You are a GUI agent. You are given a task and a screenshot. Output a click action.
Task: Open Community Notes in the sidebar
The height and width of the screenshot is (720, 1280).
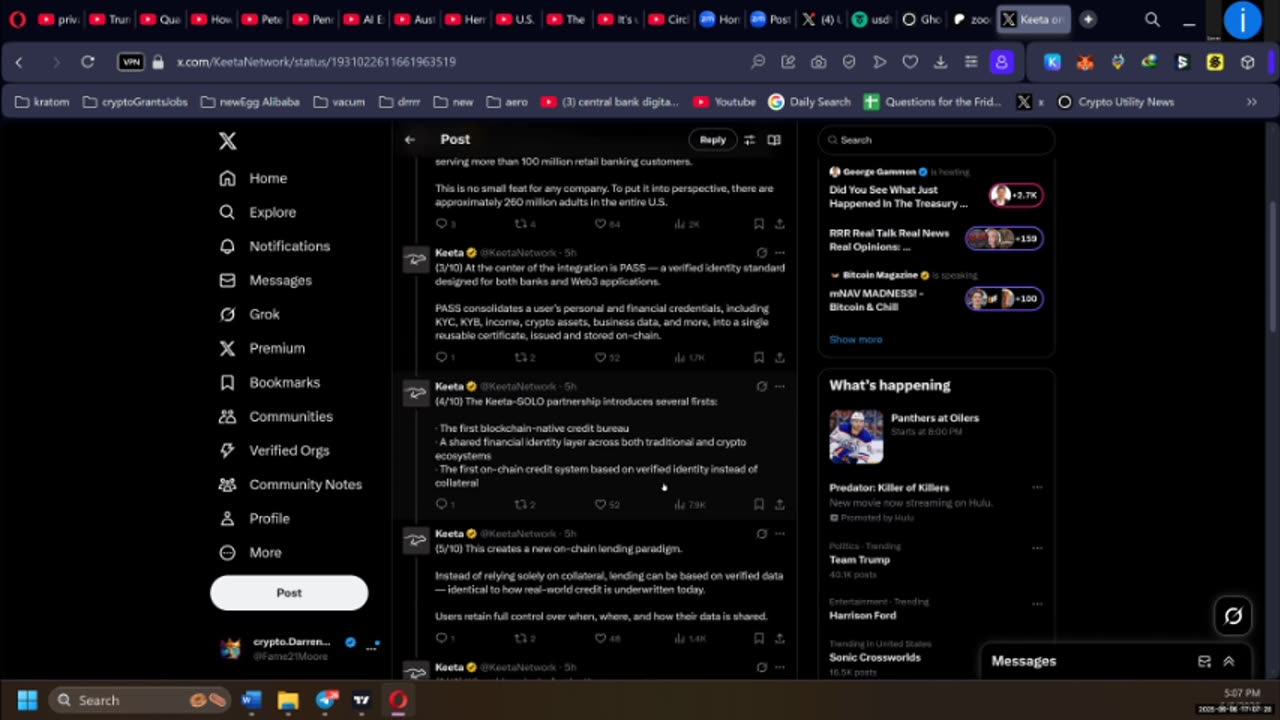[291, 484]
